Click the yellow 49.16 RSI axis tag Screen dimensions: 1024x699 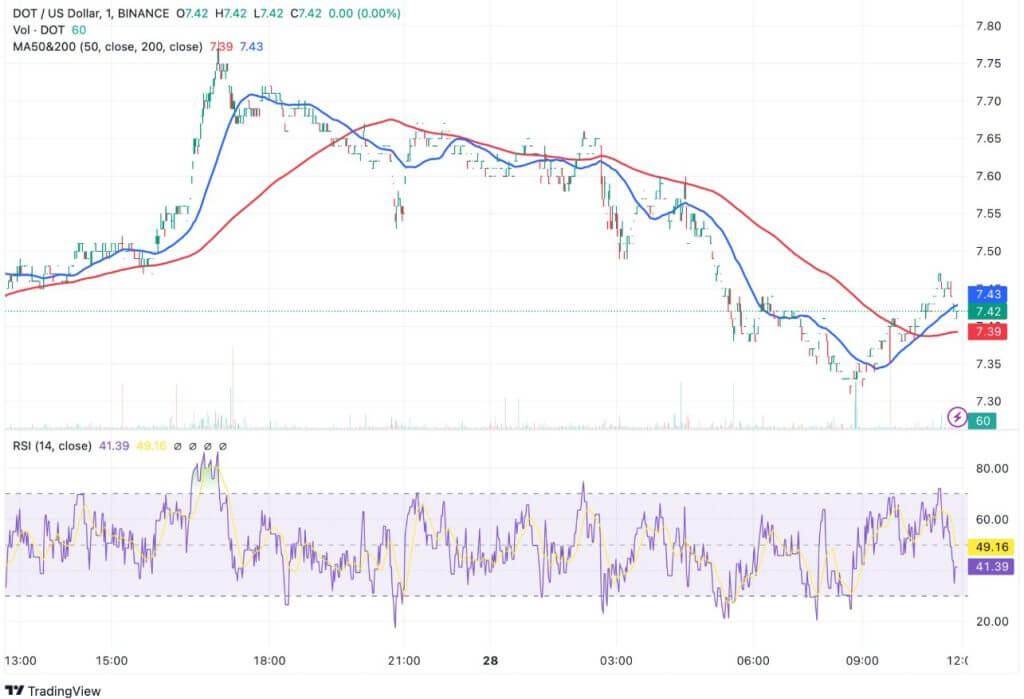[991, 547]
